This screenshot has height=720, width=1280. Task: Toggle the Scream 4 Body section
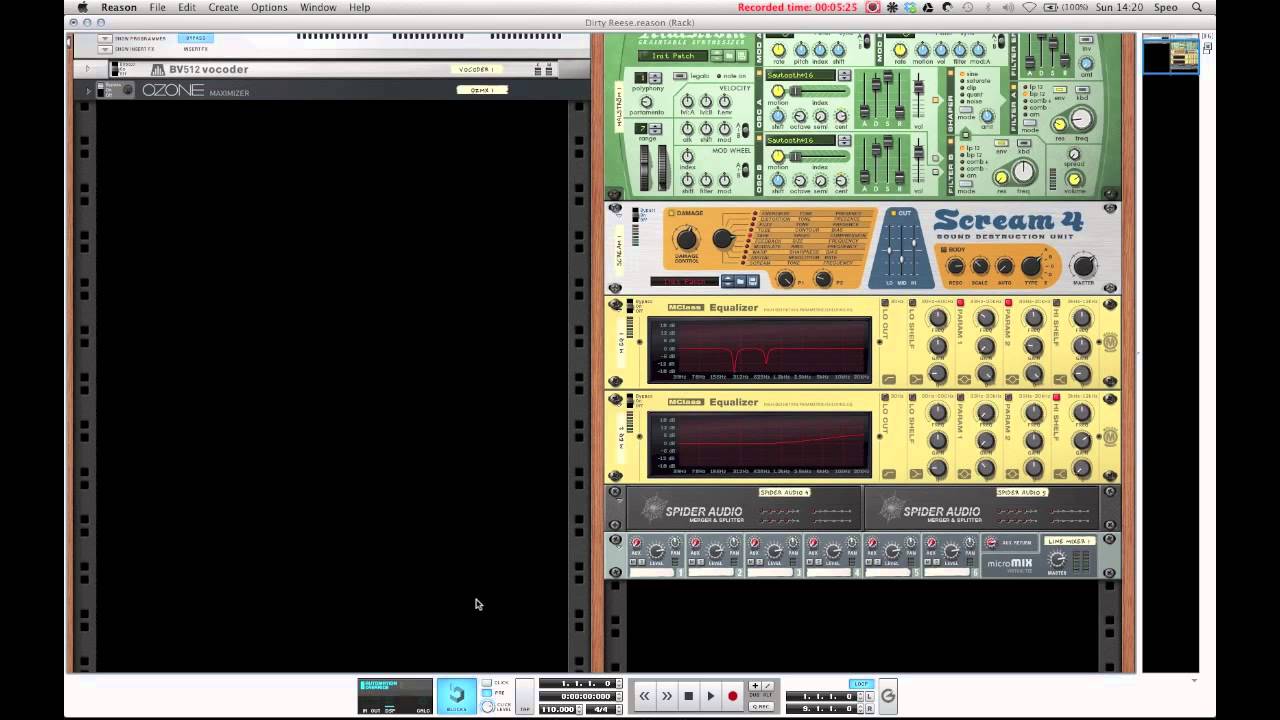942,248
